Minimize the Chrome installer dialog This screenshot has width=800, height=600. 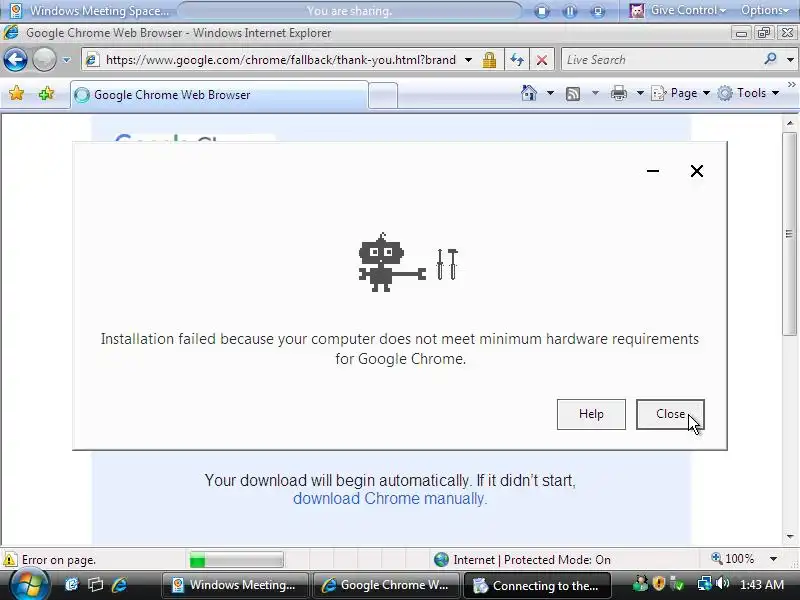click(x=653, y=171)
